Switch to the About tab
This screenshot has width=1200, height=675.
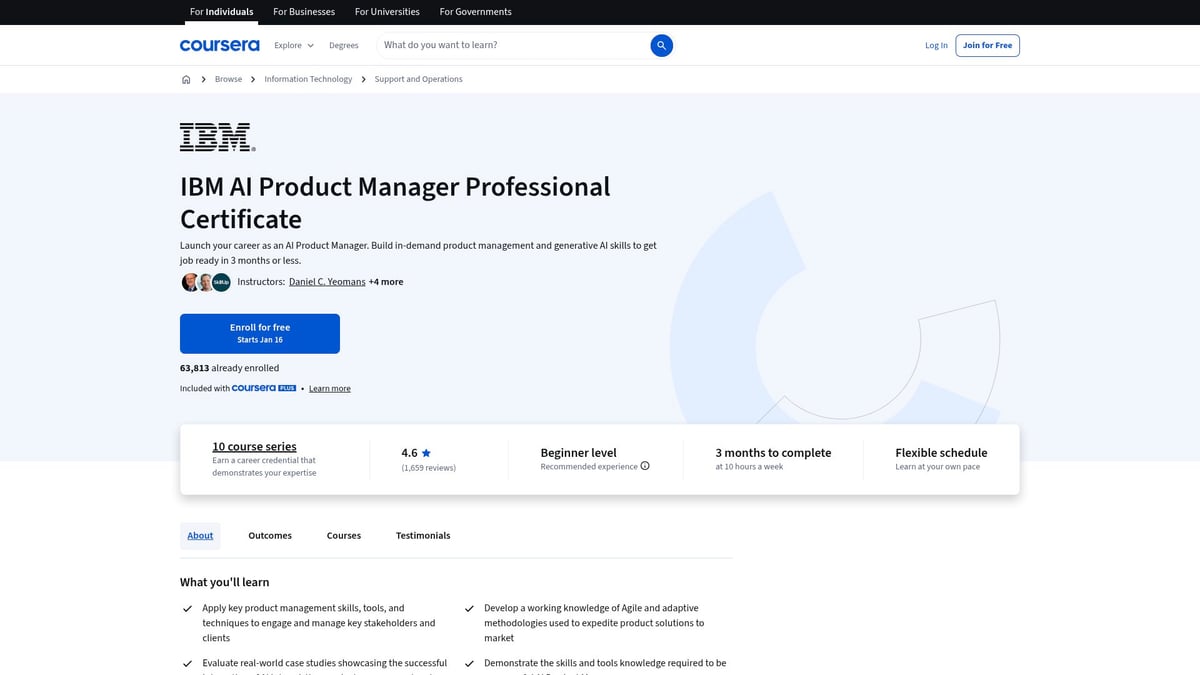[200, 536]
